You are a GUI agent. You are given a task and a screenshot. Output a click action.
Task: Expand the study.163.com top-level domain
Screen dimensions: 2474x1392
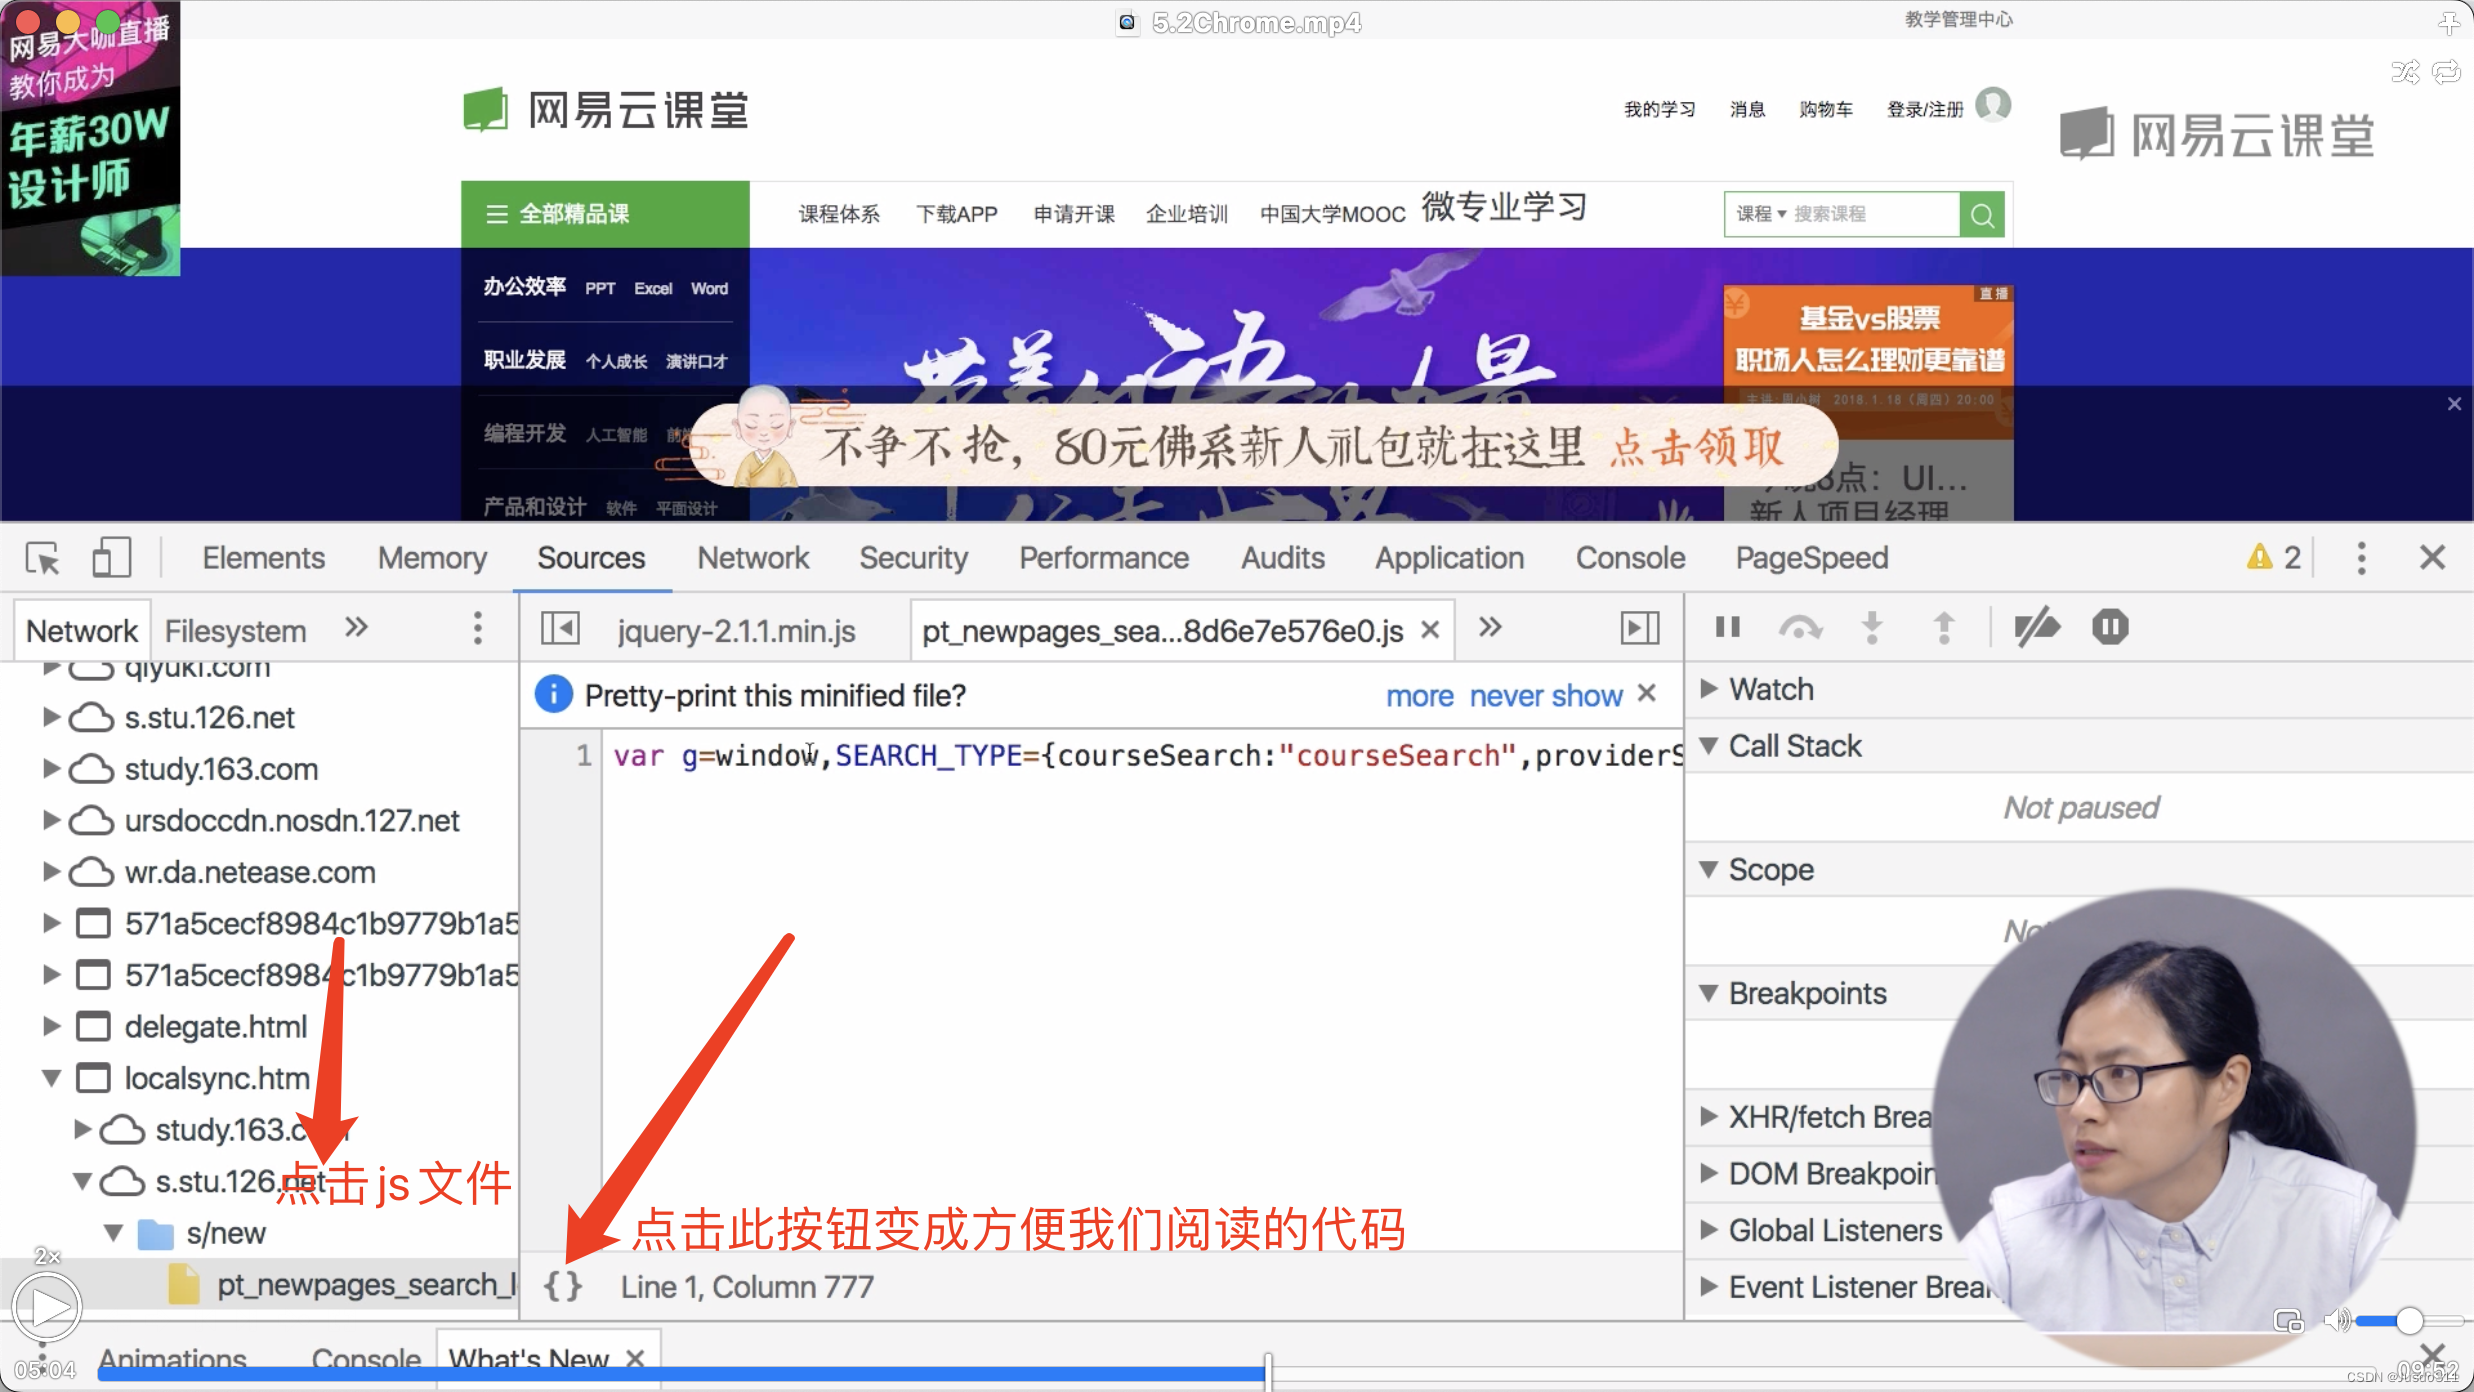(51, 768)
